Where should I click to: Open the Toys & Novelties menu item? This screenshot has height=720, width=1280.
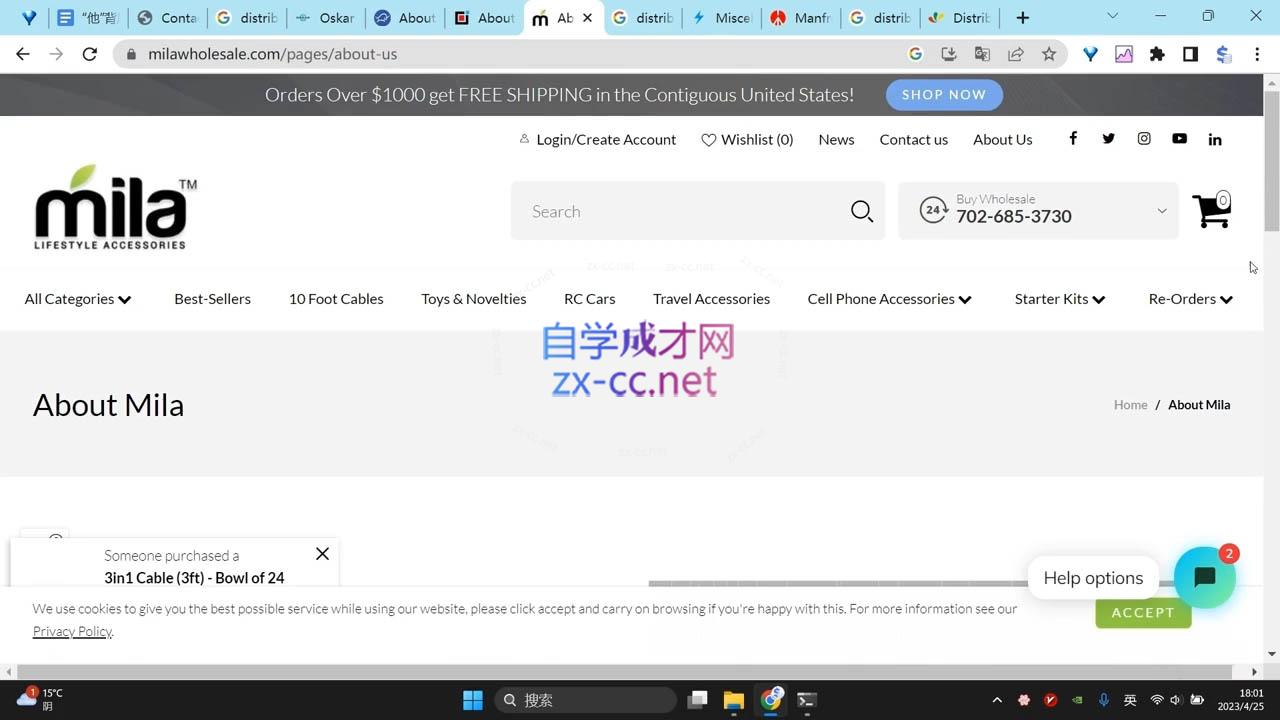[x=474, y=299]
